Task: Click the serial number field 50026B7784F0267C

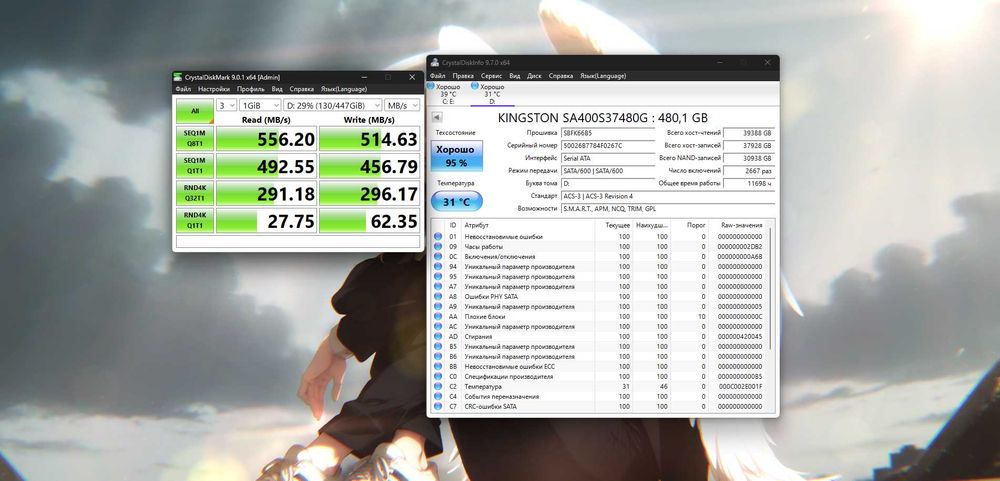Action: [x=607, y=145]
